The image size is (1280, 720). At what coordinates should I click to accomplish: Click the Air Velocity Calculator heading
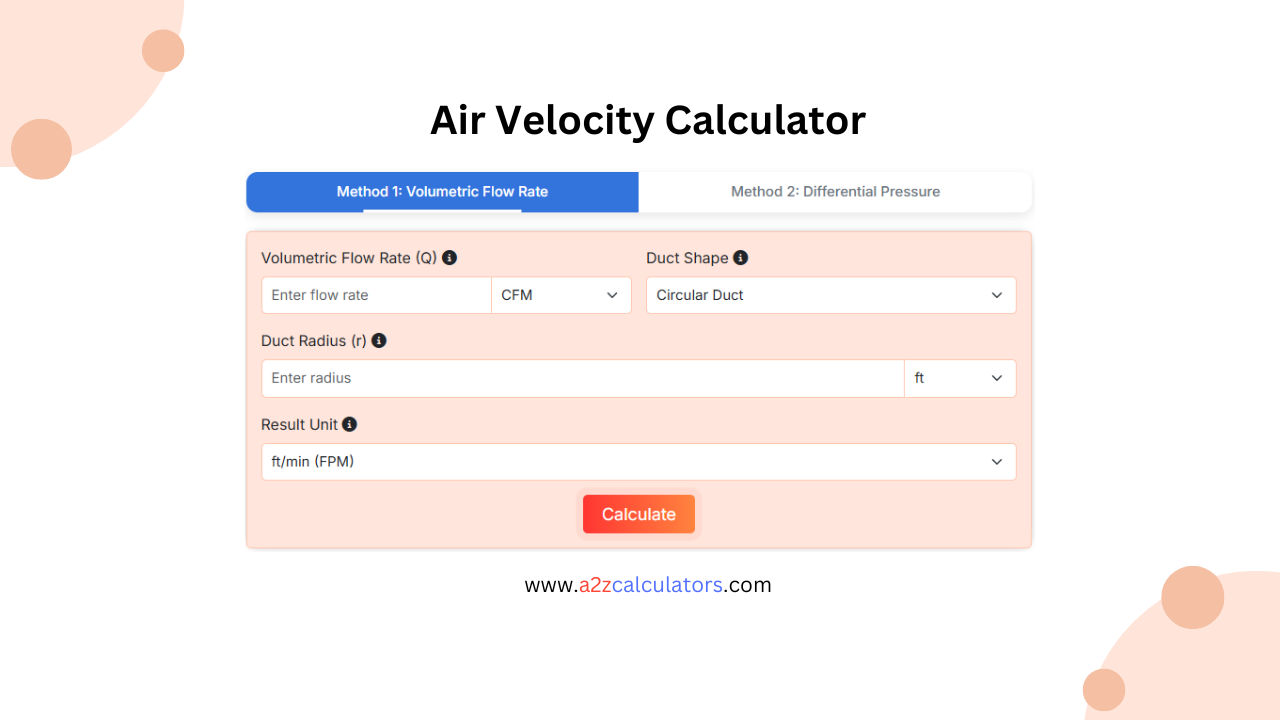(647, 120)
